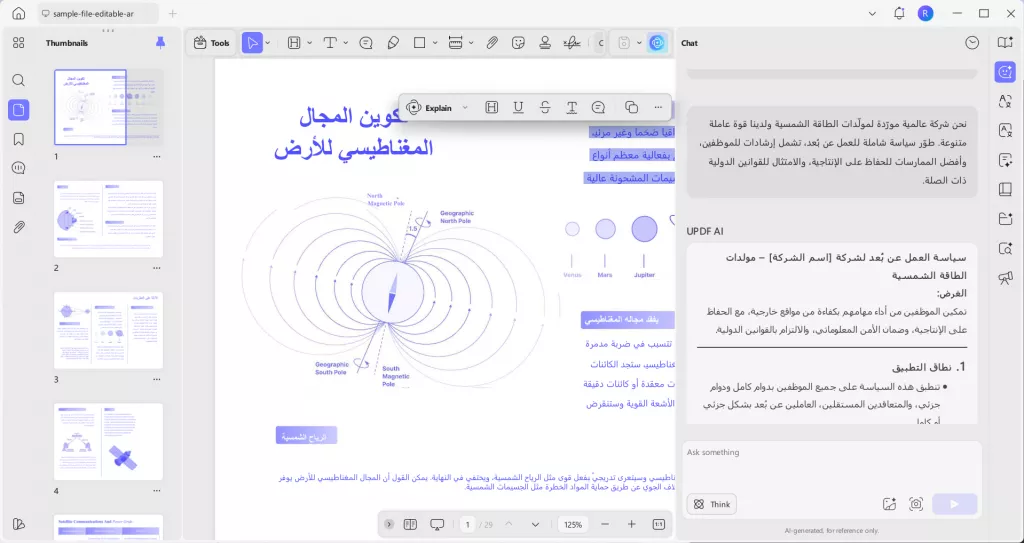
Task: Open a new tab with the plus icon
Action: (x=172, y=13)
